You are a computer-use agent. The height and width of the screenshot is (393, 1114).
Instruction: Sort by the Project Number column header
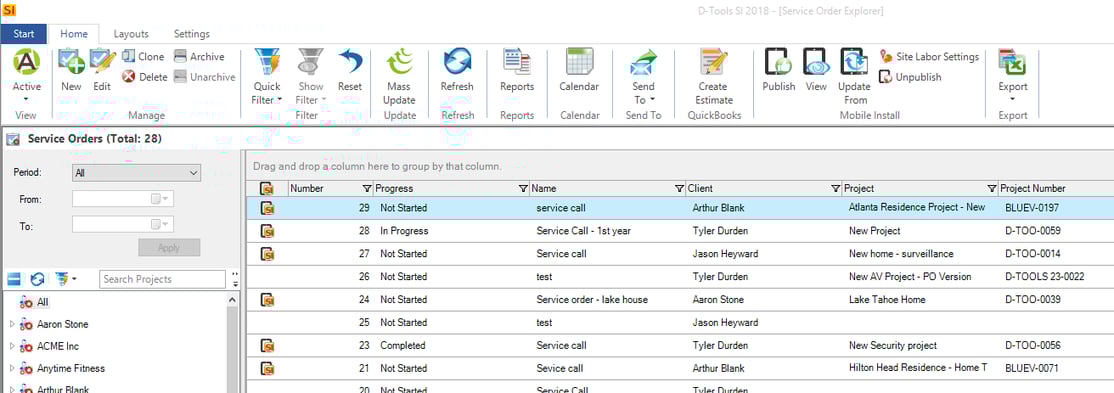1033,188
